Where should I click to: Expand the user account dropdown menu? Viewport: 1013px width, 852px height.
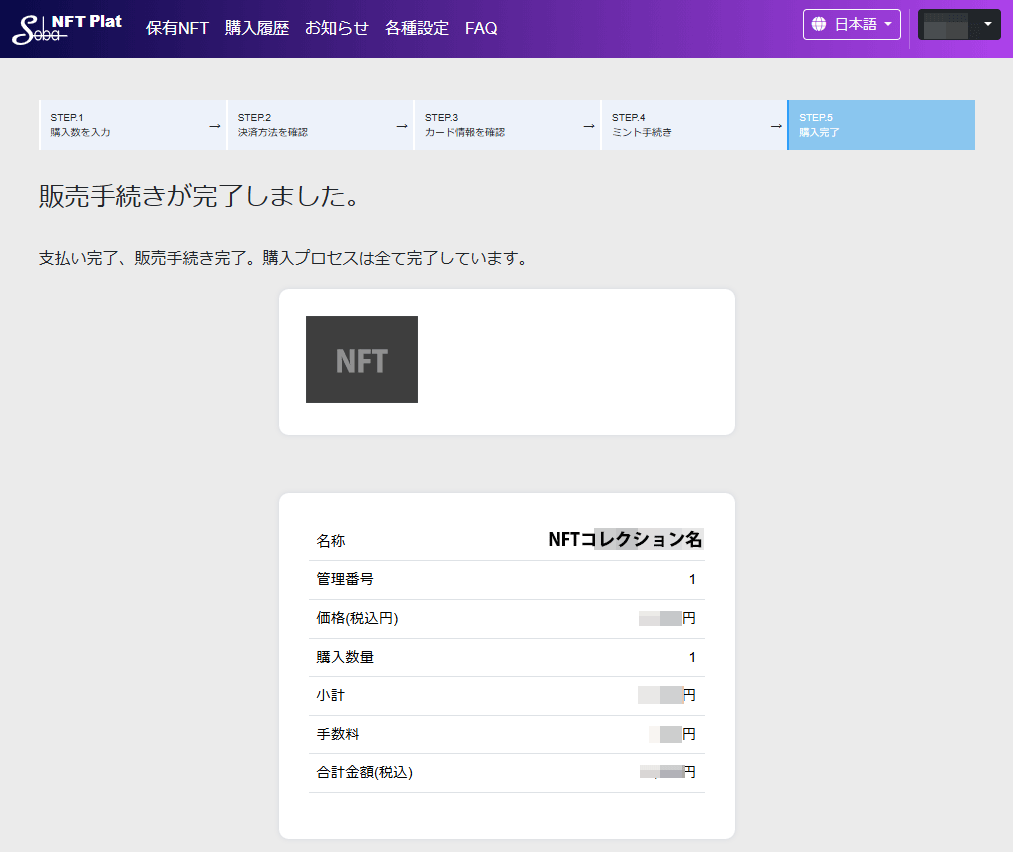(x=959, y=24)
